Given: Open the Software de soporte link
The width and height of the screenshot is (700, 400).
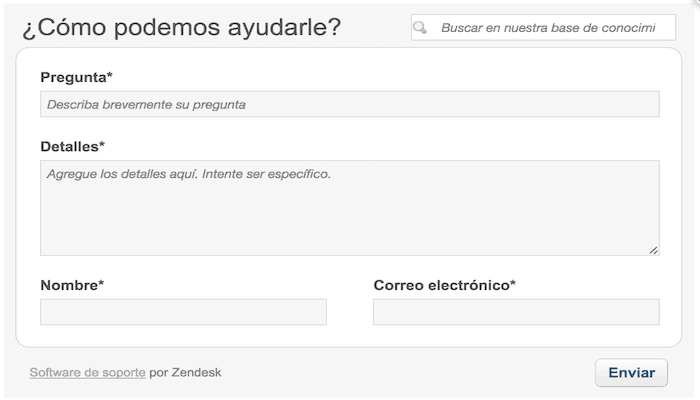Looking at the screenshot, I should coord(88,372).
